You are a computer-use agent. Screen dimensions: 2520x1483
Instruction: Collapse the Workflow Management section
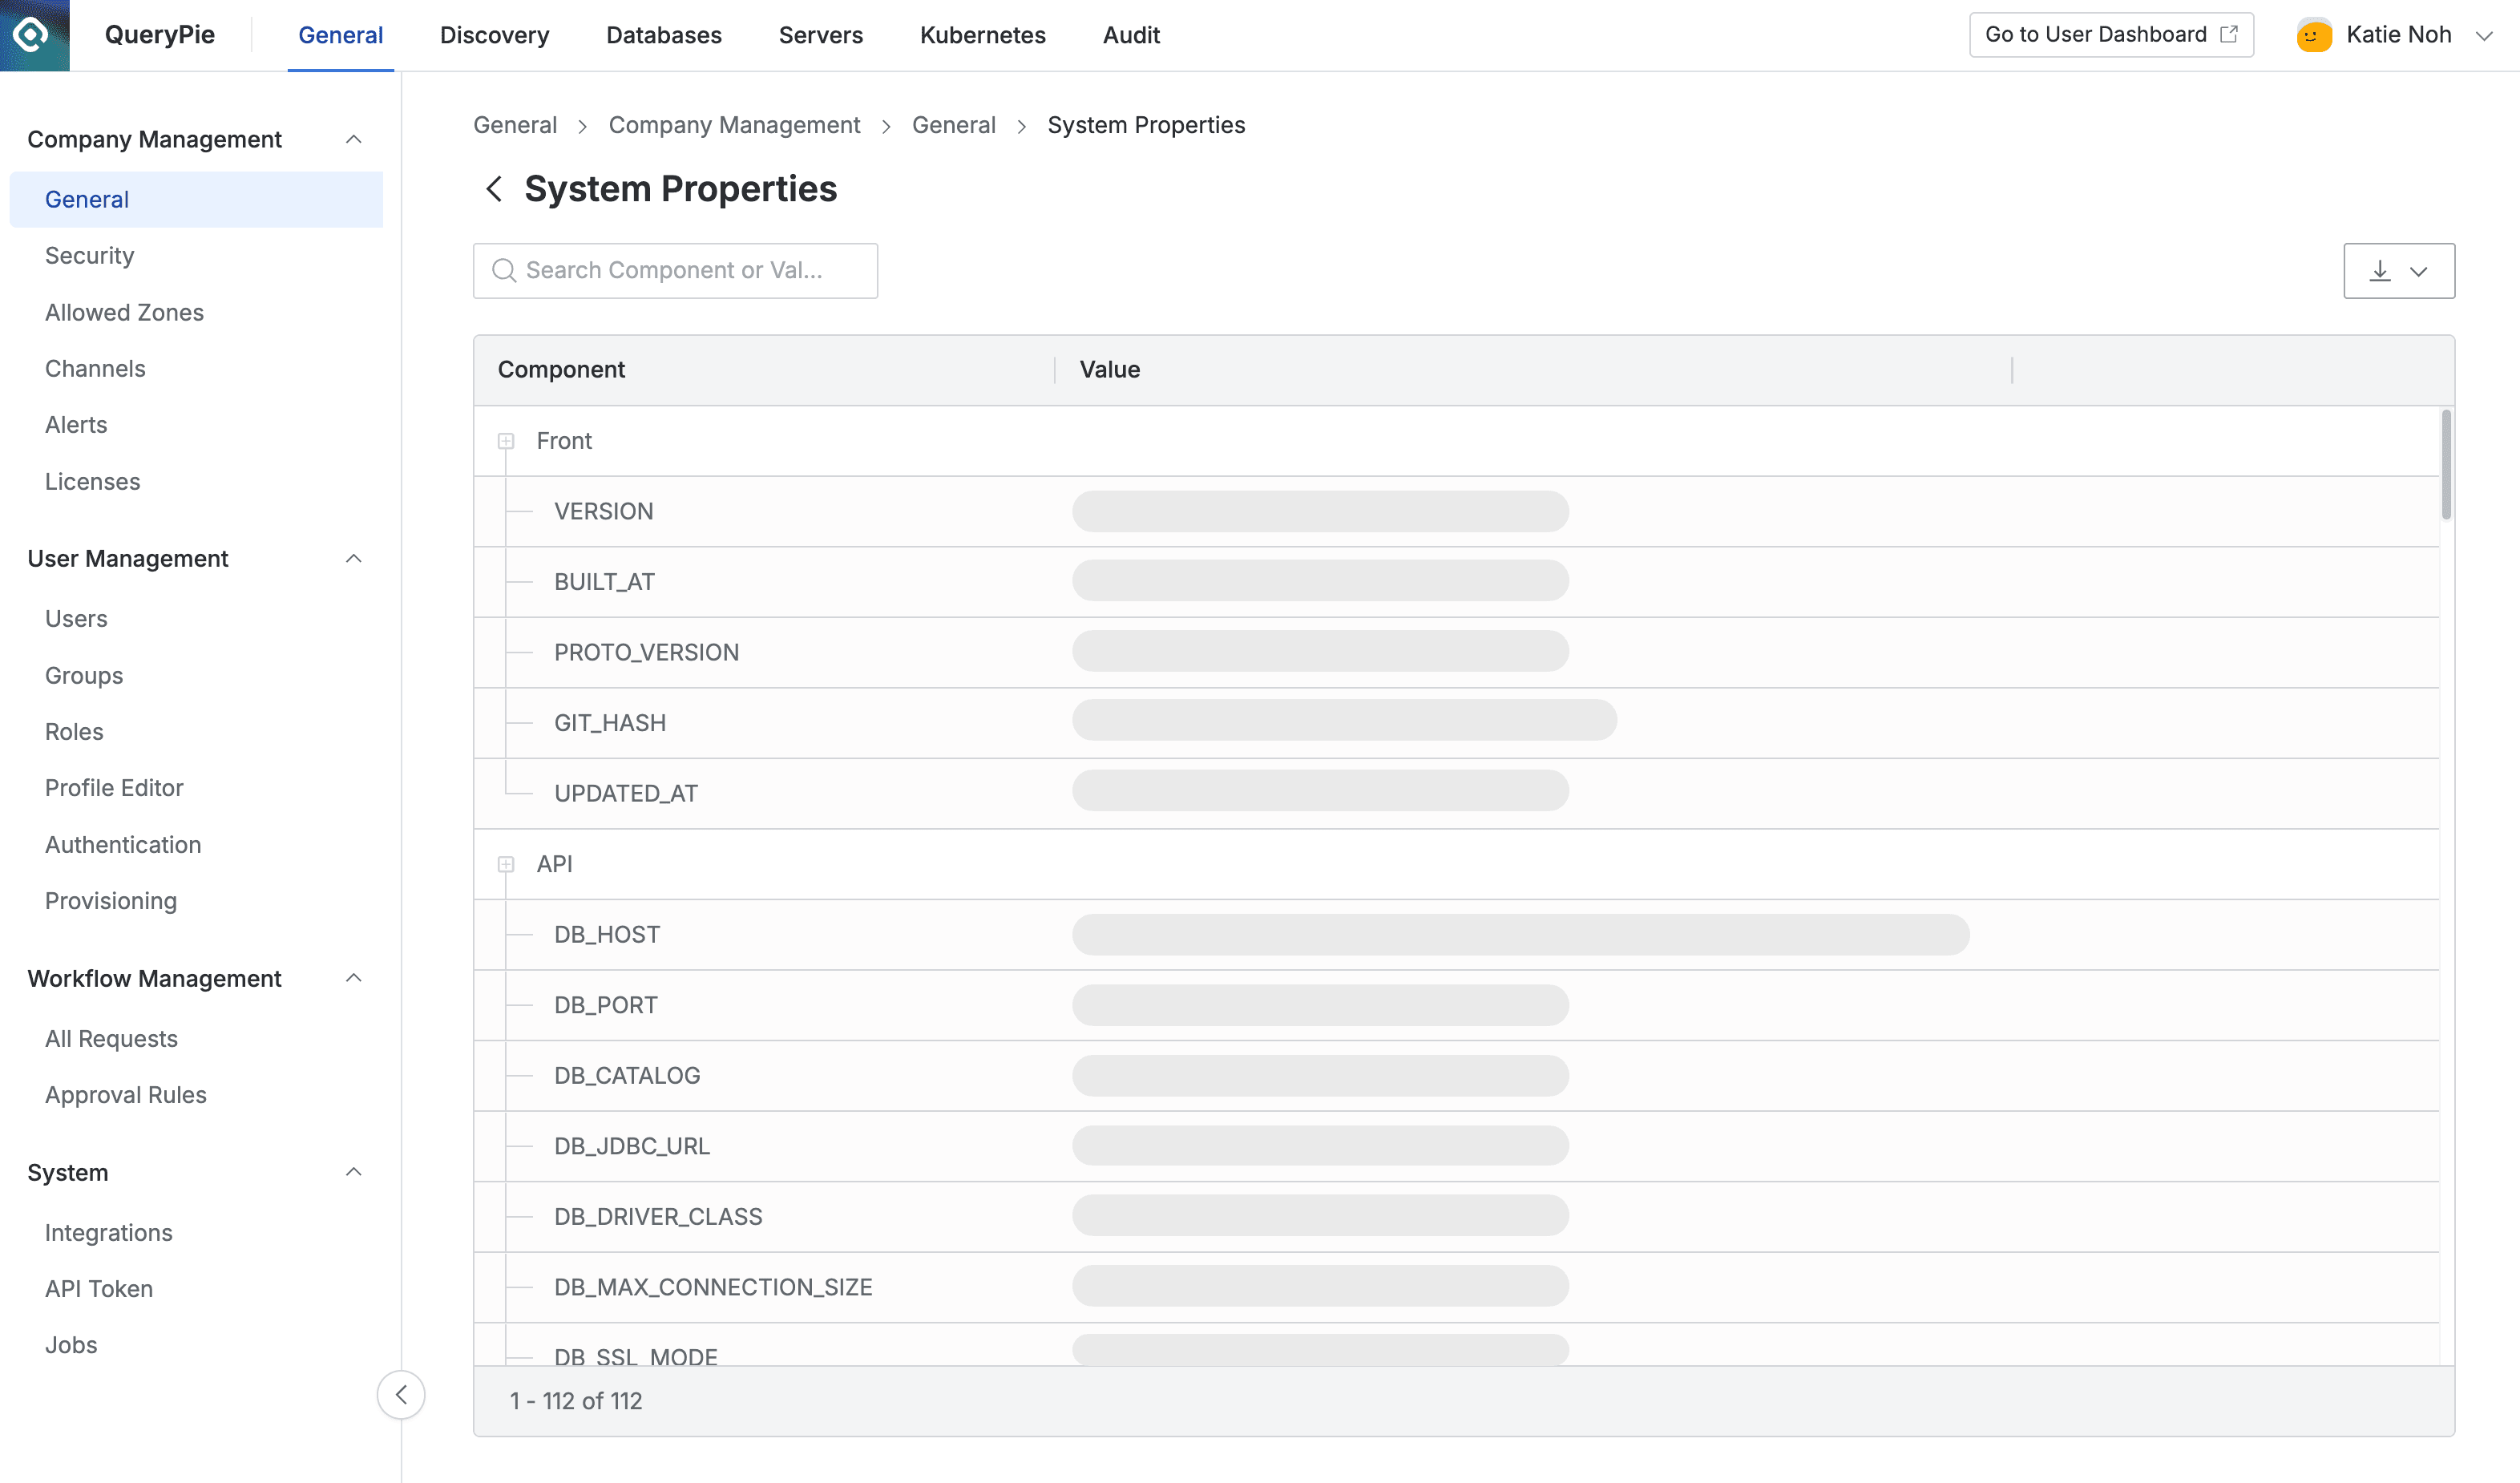coord(353,978)
